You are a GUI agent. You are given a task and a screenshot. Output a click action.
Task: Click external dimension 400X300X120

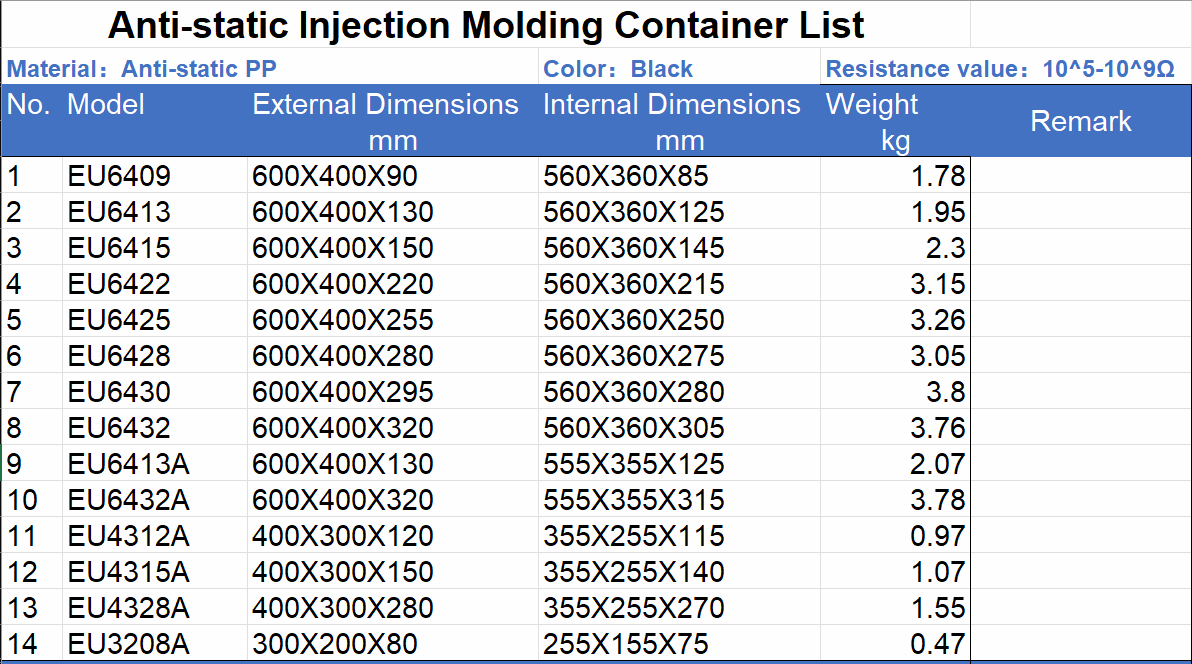343,537
